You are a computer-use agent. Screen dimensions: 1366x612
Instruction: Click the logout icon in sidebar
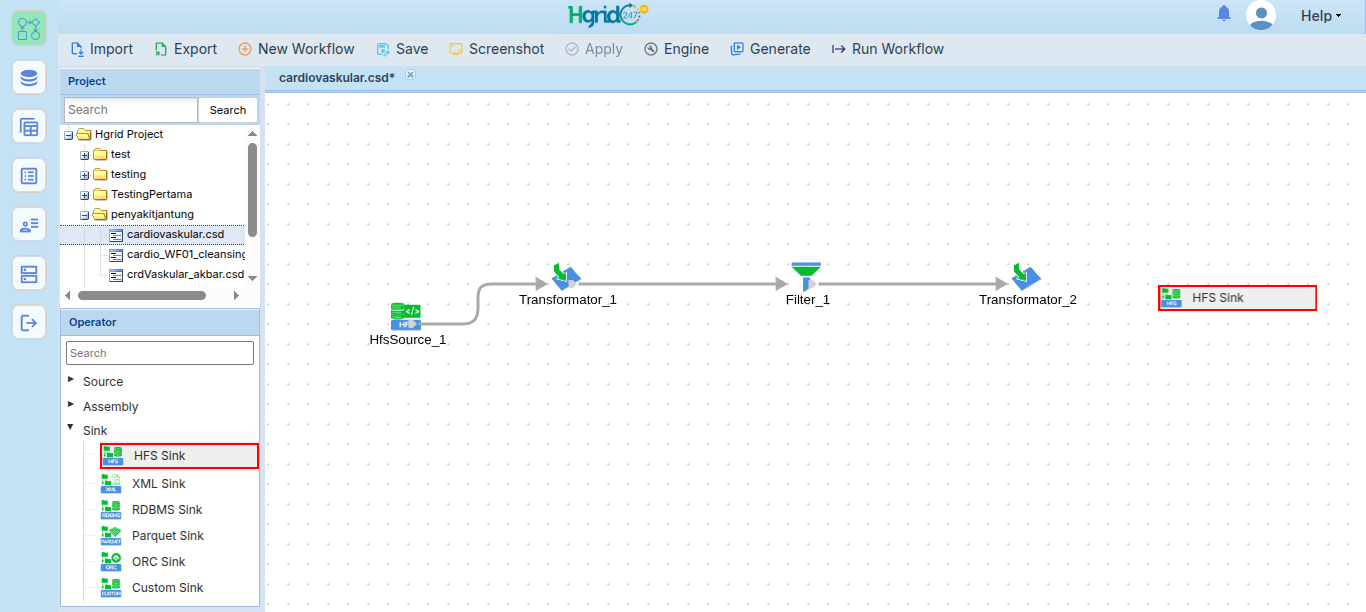[29, 322]
